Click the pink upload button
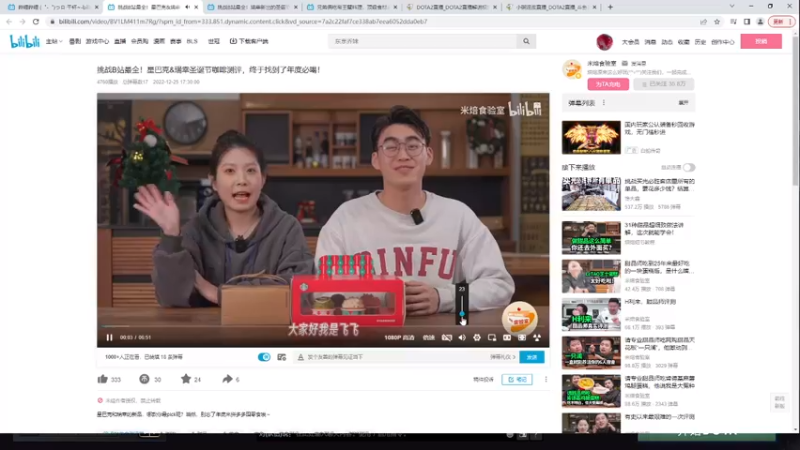 761,41
